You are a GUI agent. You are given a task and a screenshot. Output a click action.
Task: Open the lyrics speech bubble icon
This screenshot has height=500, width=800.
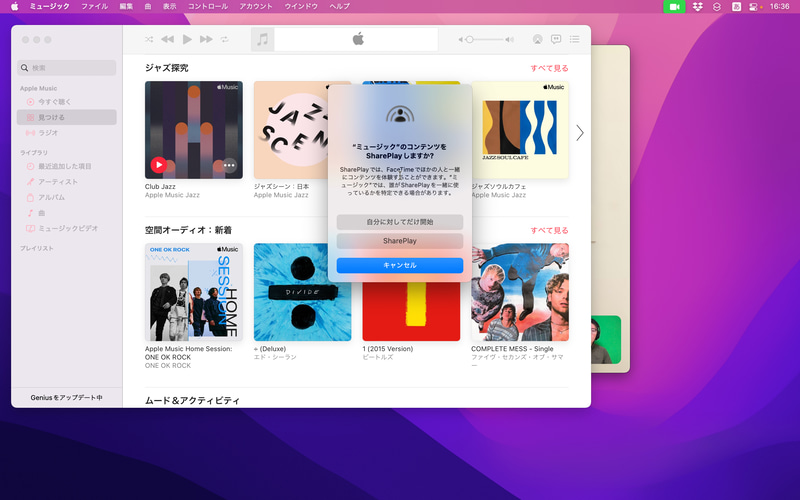pyautogui.click(x=556, y=39)
